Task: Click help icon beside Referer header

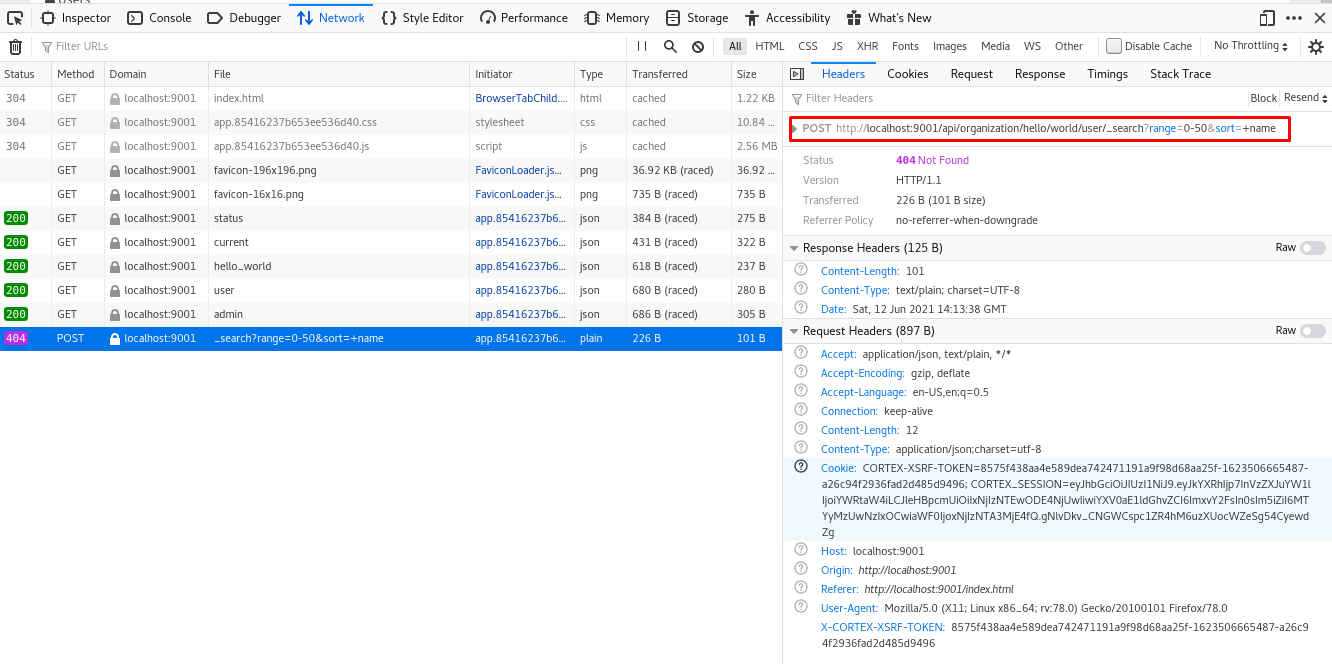Action: 800,588
